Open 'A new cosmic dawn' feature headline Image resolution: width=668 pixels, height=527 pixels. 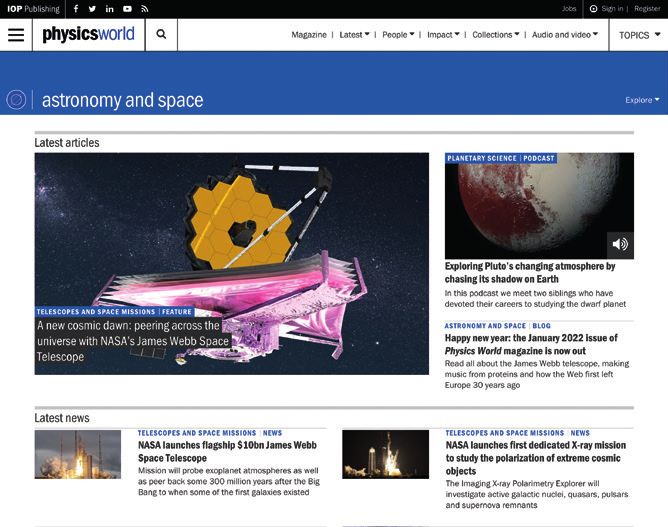pyautogui.click(x=133, y=341)
